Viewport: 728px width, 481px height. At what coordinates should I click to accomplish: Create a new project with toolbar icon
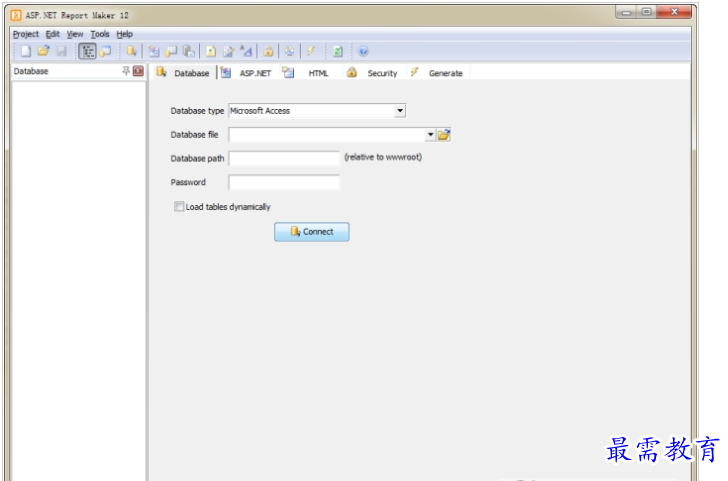pyautogui.click(x=26, y=51)
